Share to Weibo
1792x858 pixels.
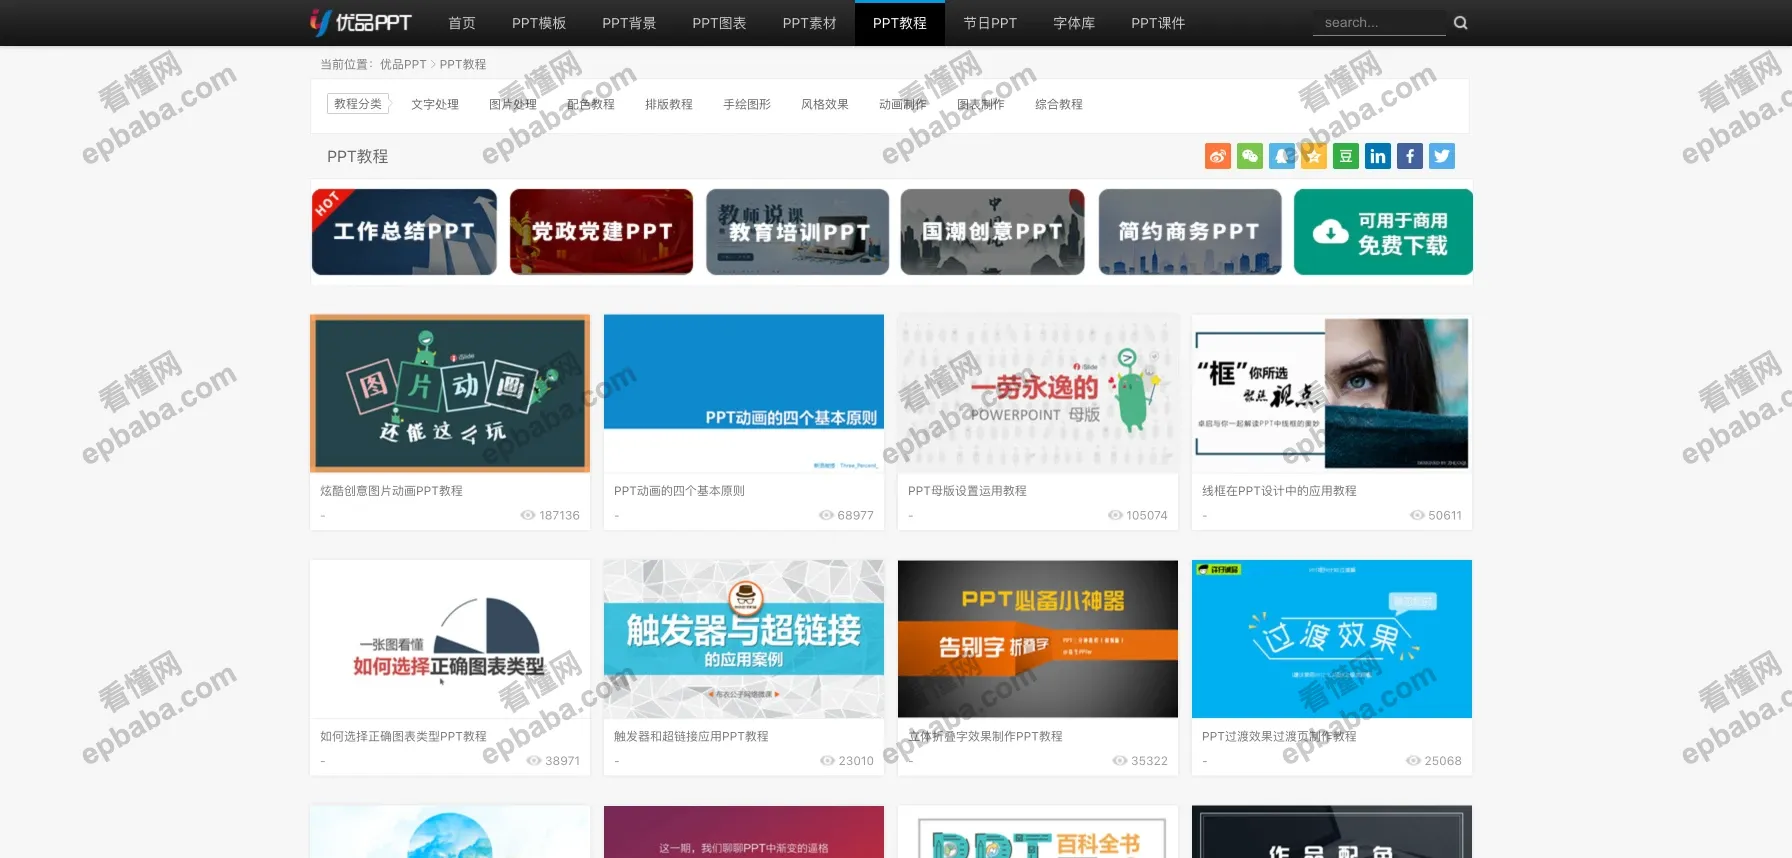(1218, 156)
